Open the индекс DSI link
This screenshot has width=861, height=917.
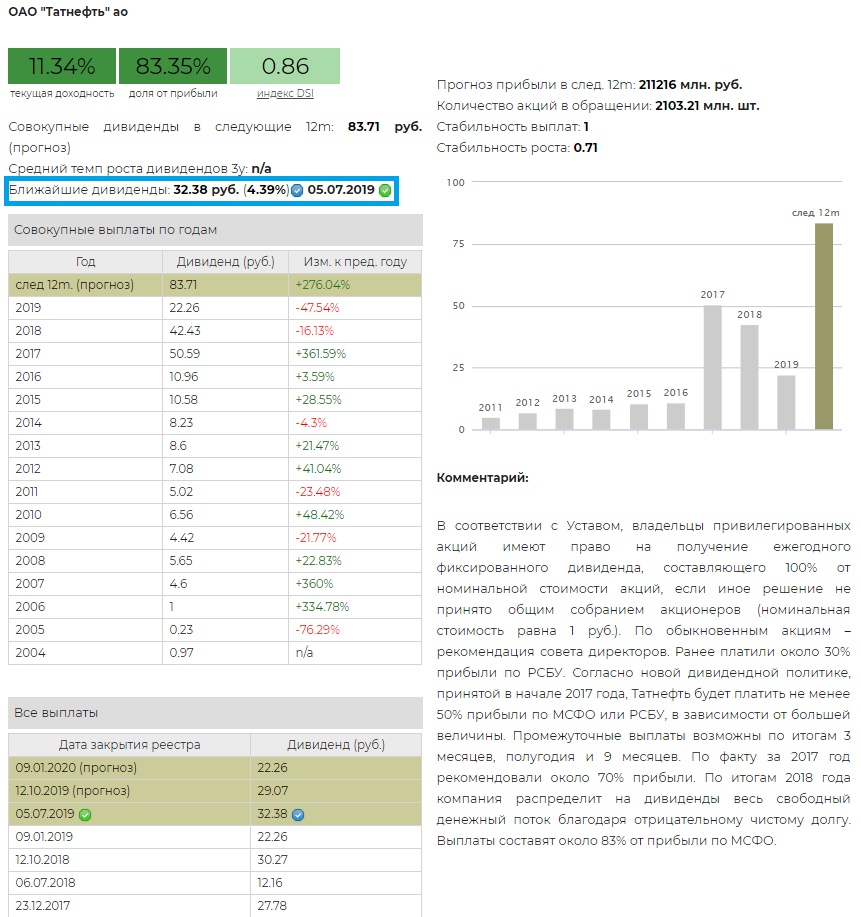point(284,93)
